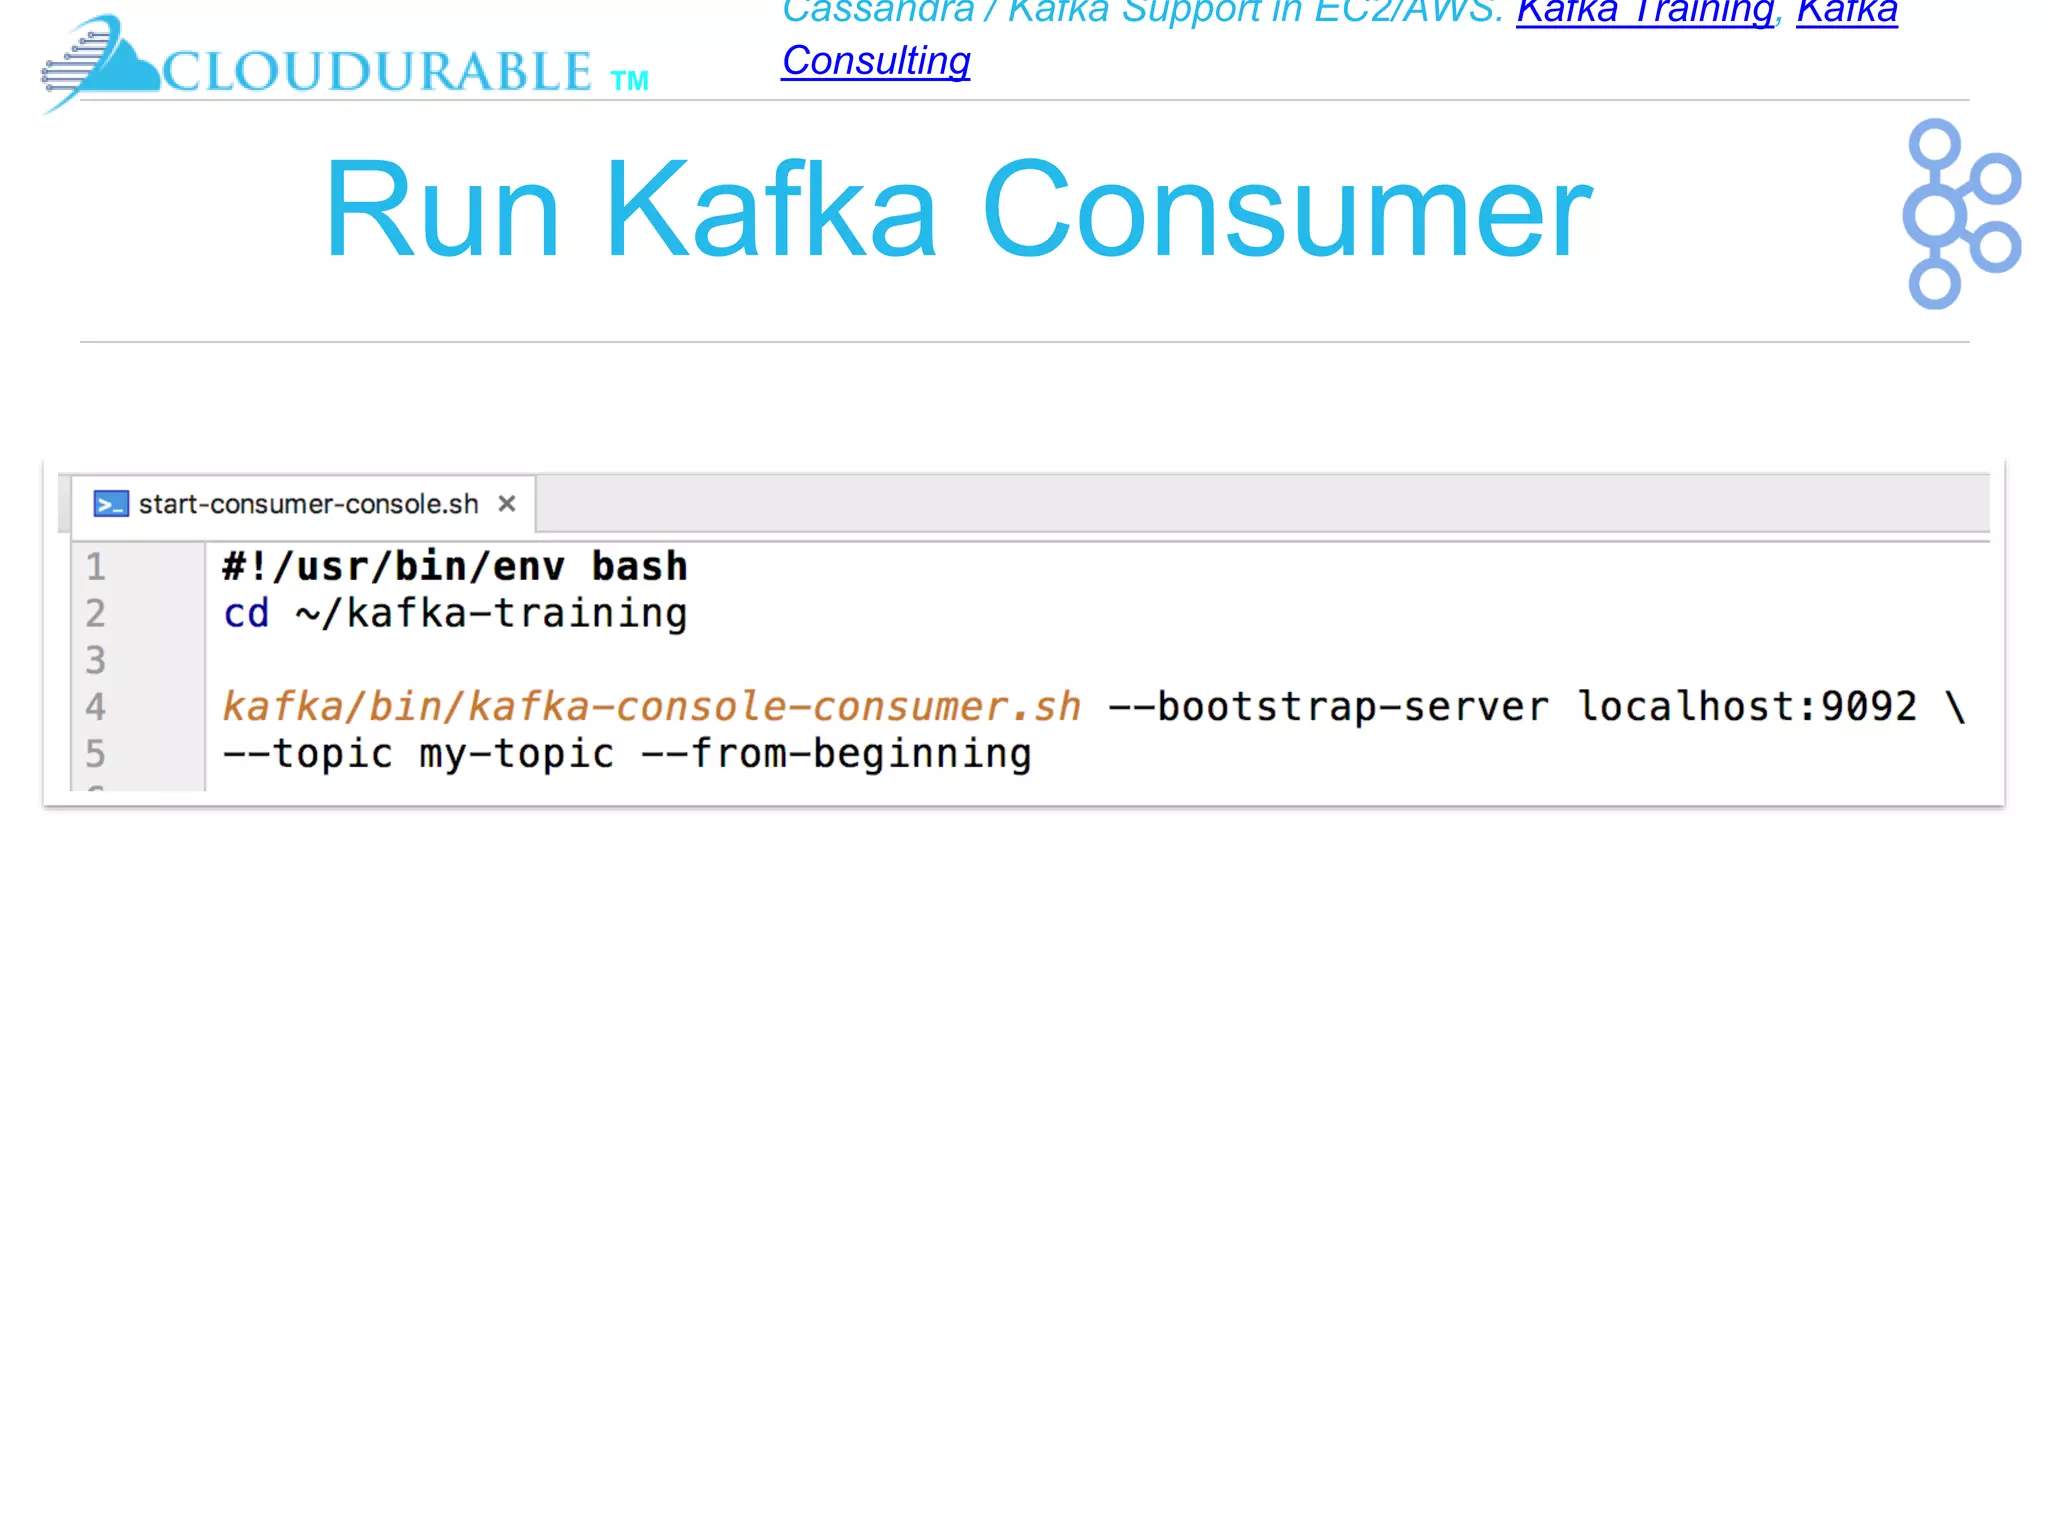Click the #!/usr/bin/env bash shebang line
This screenshot has width=2048, height=1536.
455,567
